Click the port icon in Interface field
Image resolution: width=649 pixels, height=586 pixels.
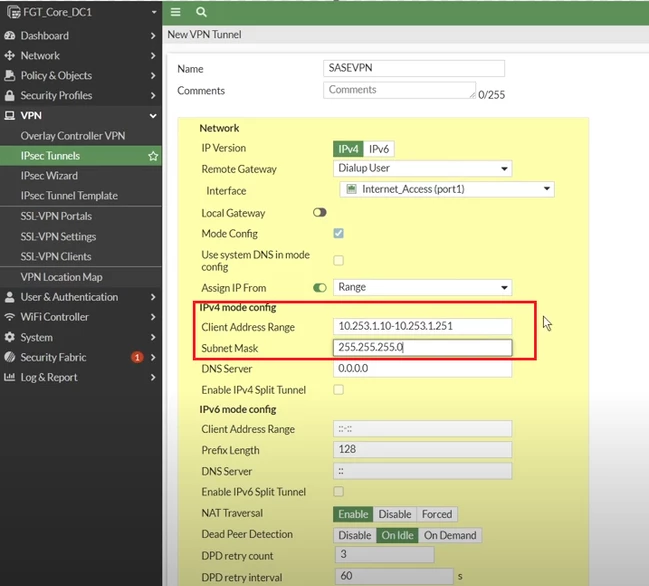pyautogui.click(x=351, y=189)
